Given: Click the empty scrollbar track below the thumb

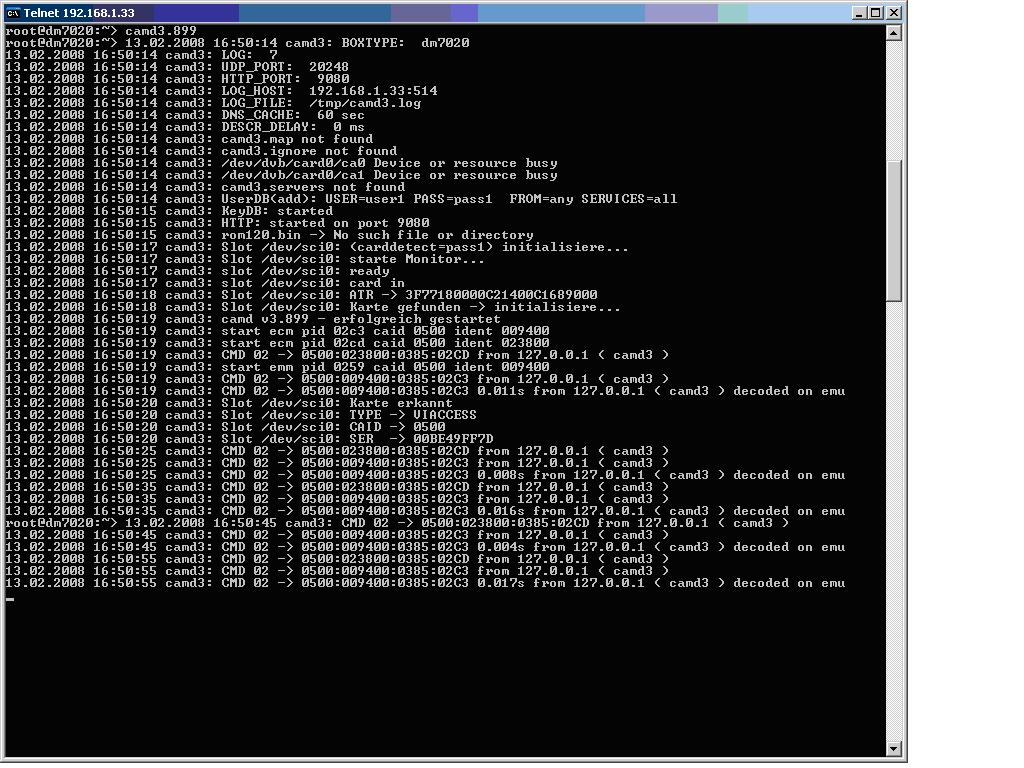Looking at the screenshot, I should [x=894, y=520].
